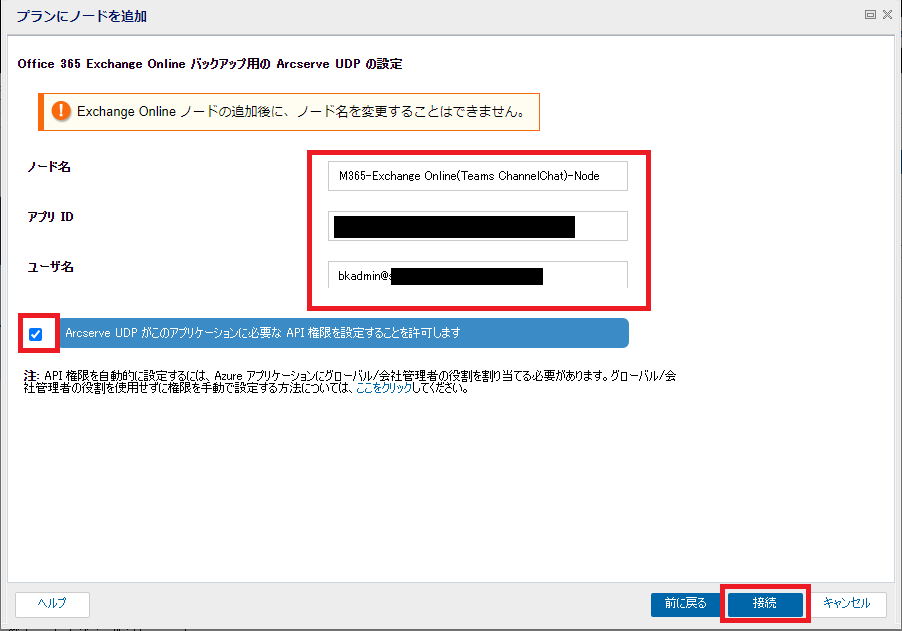Click the アプリ ID input field

(477, 226)
